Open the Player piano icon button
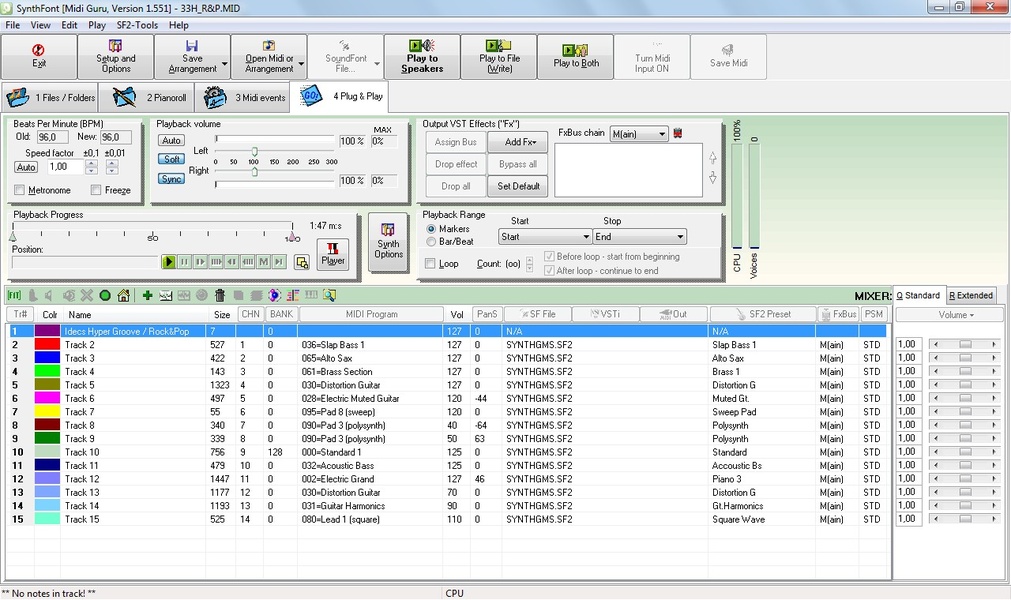1011x600 pixels. pos(333,254)
